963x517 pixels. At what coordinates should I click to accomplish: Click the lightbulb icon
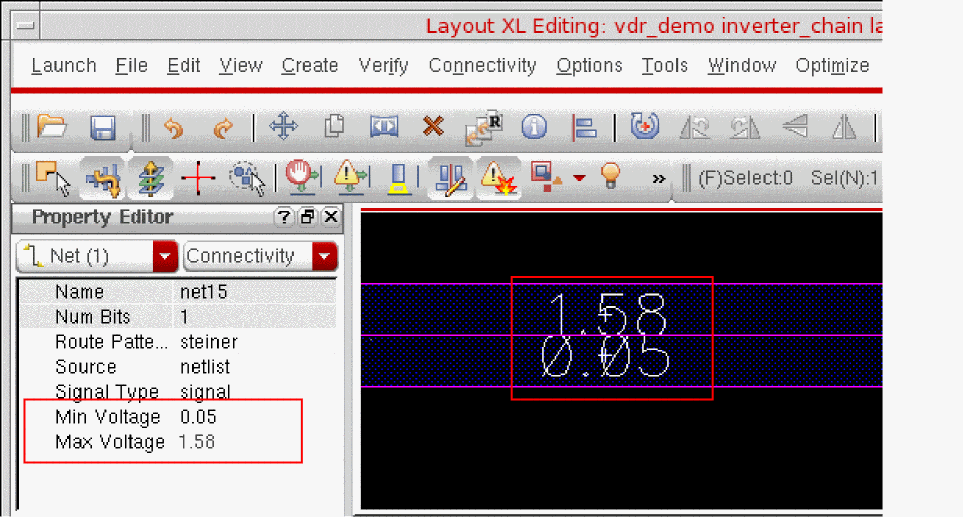(x=610, y=176)
